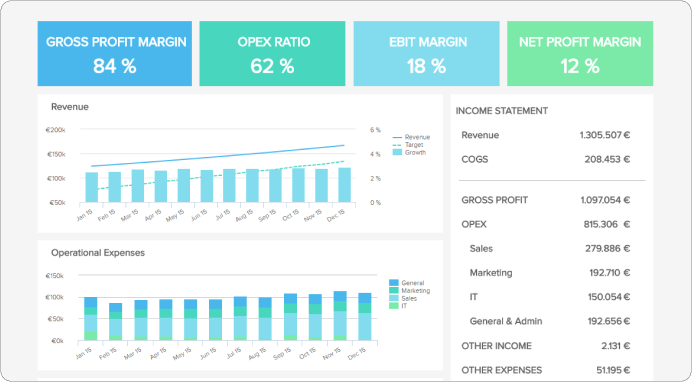Viewport: 692px width, 382px height.
Task: Click the Sales legend color swatch
Action: pos(394,298)
